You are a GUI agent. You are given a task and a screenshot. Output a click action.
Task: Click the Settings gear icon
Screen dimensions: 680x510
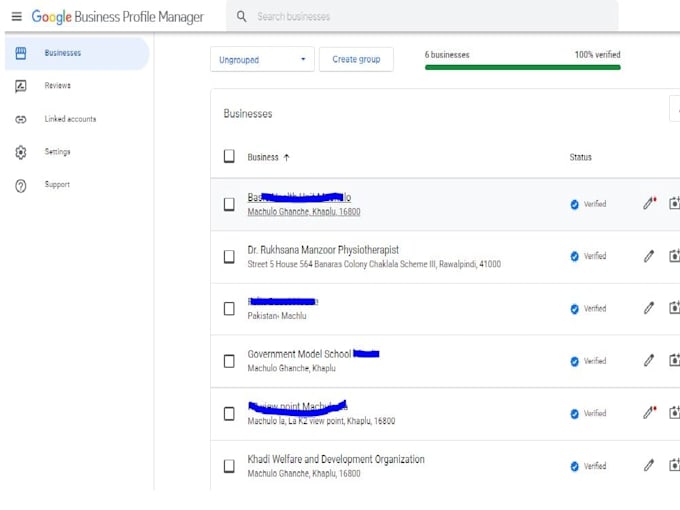tap(21, 152)
